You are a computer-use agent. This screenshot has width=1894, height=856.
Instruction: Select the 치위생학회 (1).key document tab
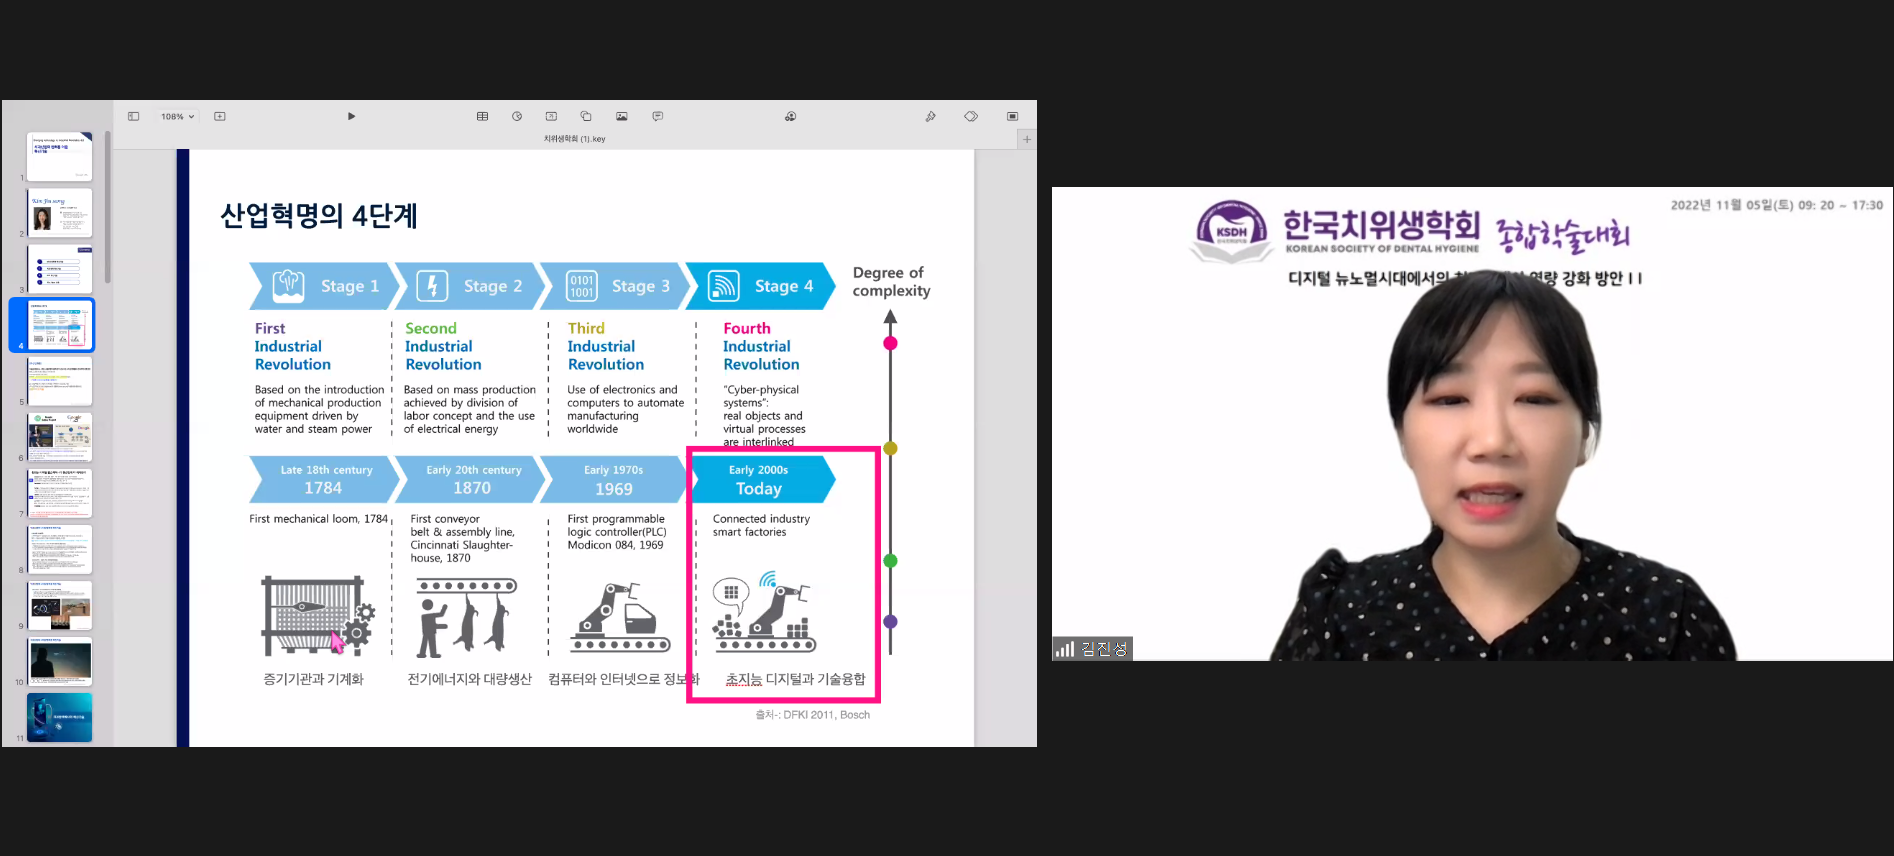[x=574, y=140]
